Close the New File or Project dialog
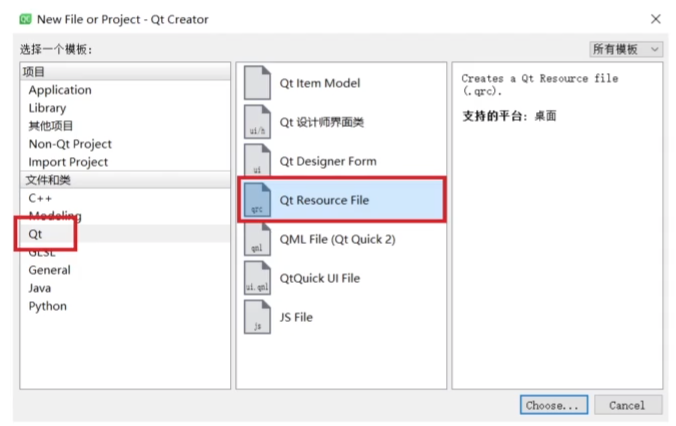The width and height of the screenshot is (676, 426). pos(655,19)
